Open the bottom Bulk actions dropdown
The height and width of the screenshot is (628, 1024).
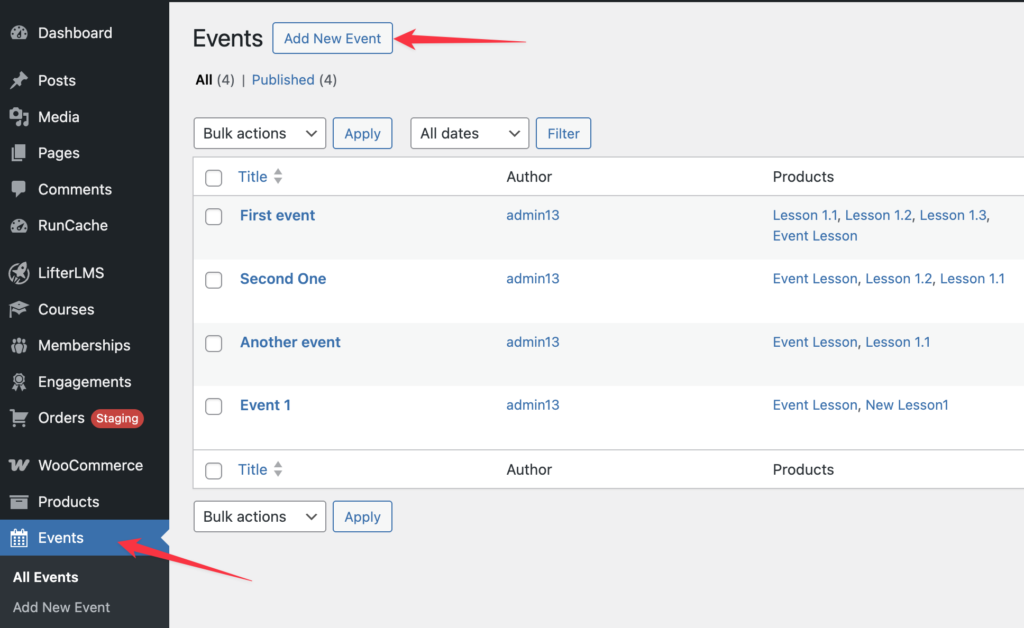tap(260, 516)
